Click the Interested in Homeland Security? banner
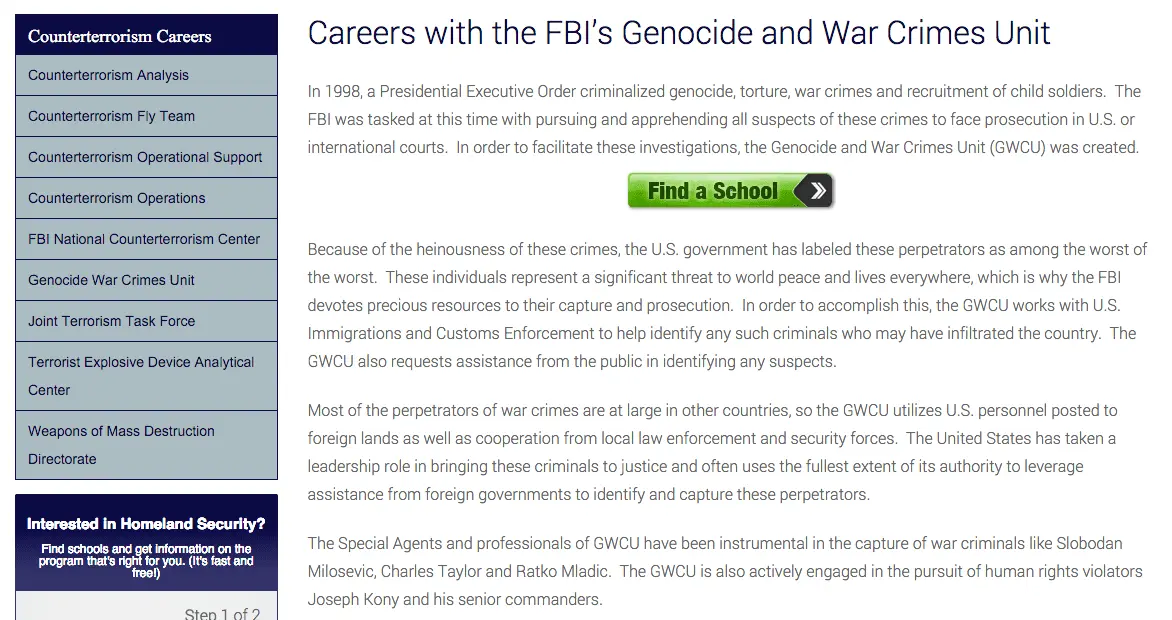 [146, 524]
